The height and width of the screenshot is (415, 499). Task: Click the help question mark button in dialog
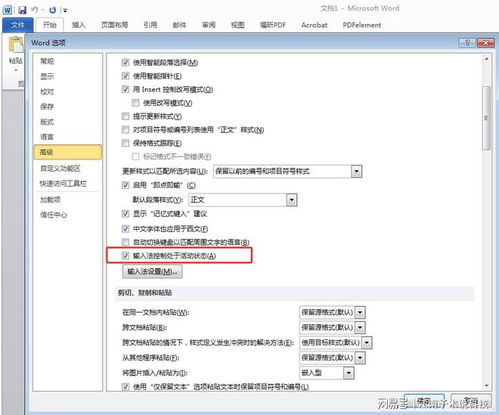tap(467, 43)
